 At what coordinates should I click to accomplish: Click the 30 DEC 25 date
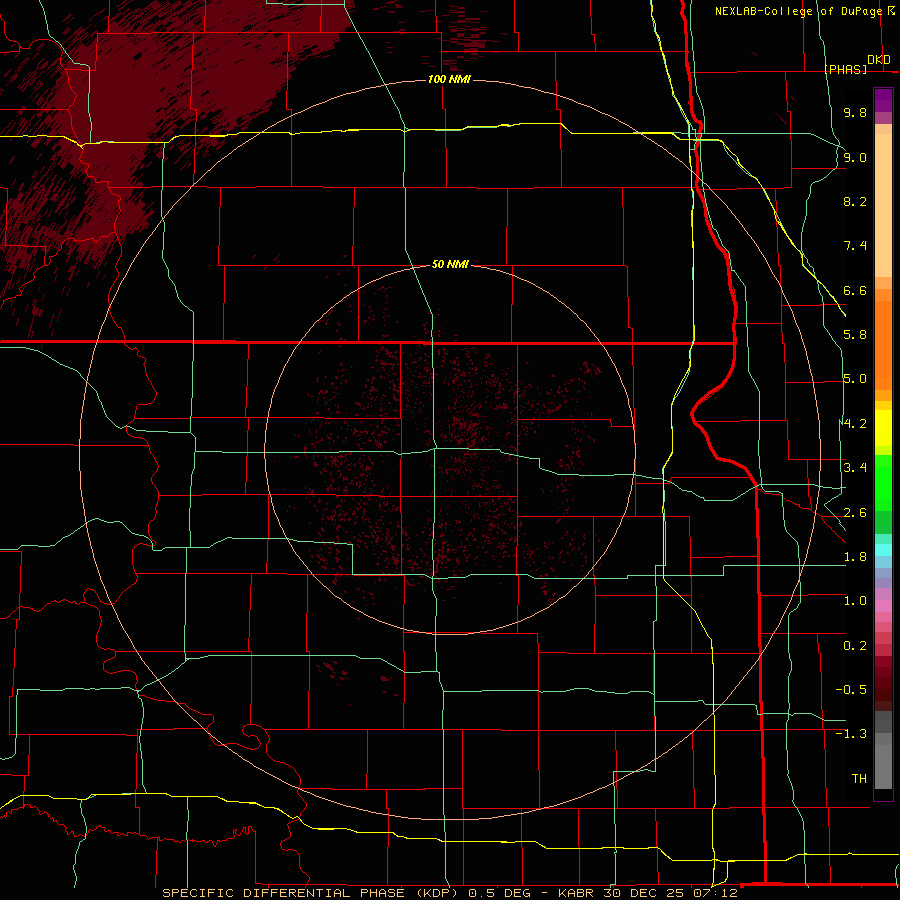(644, 893)
